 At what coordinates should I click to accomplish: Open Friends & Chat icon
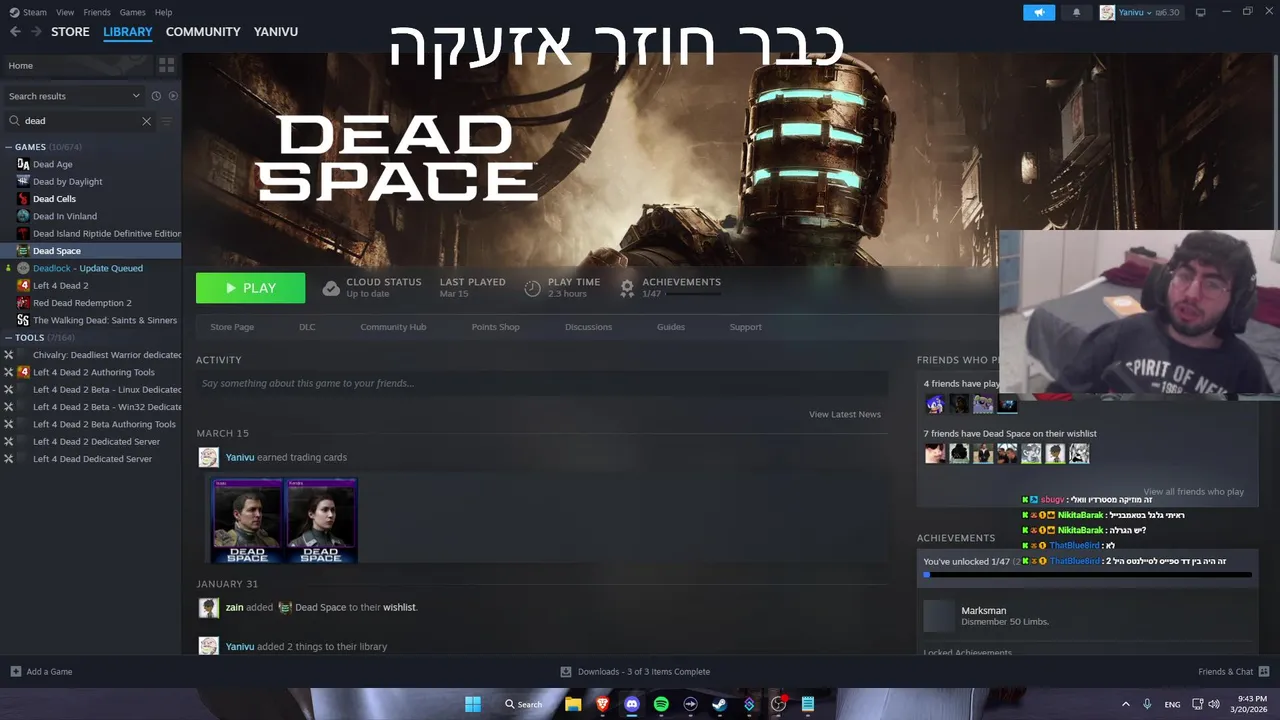click(x=1264, y=672)
